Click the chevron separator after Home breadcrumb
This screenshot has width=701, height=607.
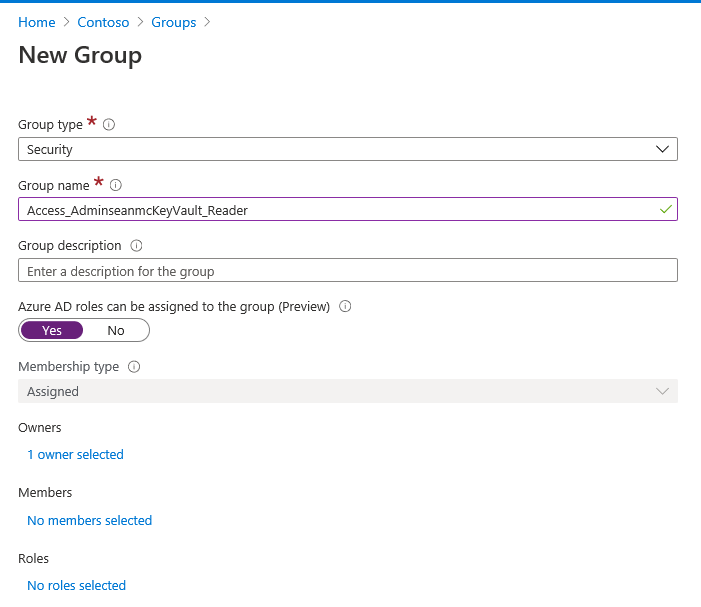coord(67,22)
